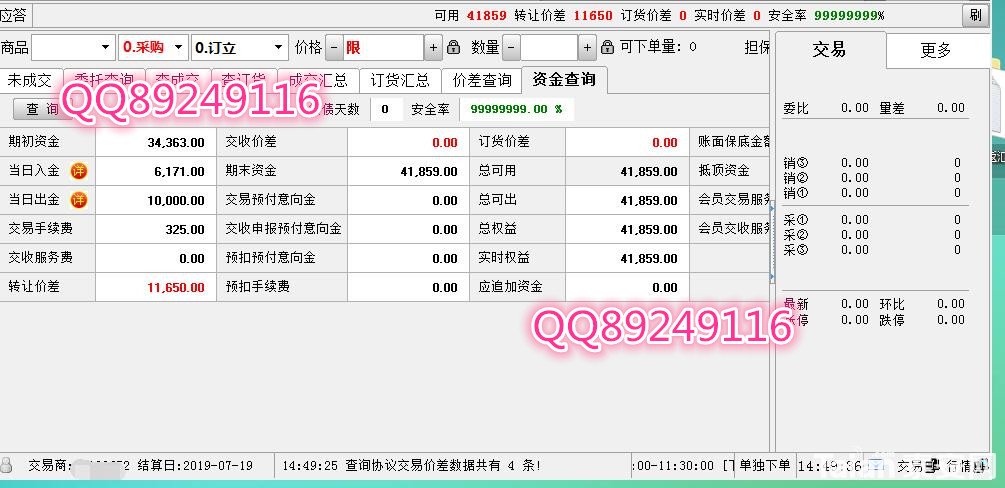Switch to the 委托查询 tab

[x=104, y=80]
